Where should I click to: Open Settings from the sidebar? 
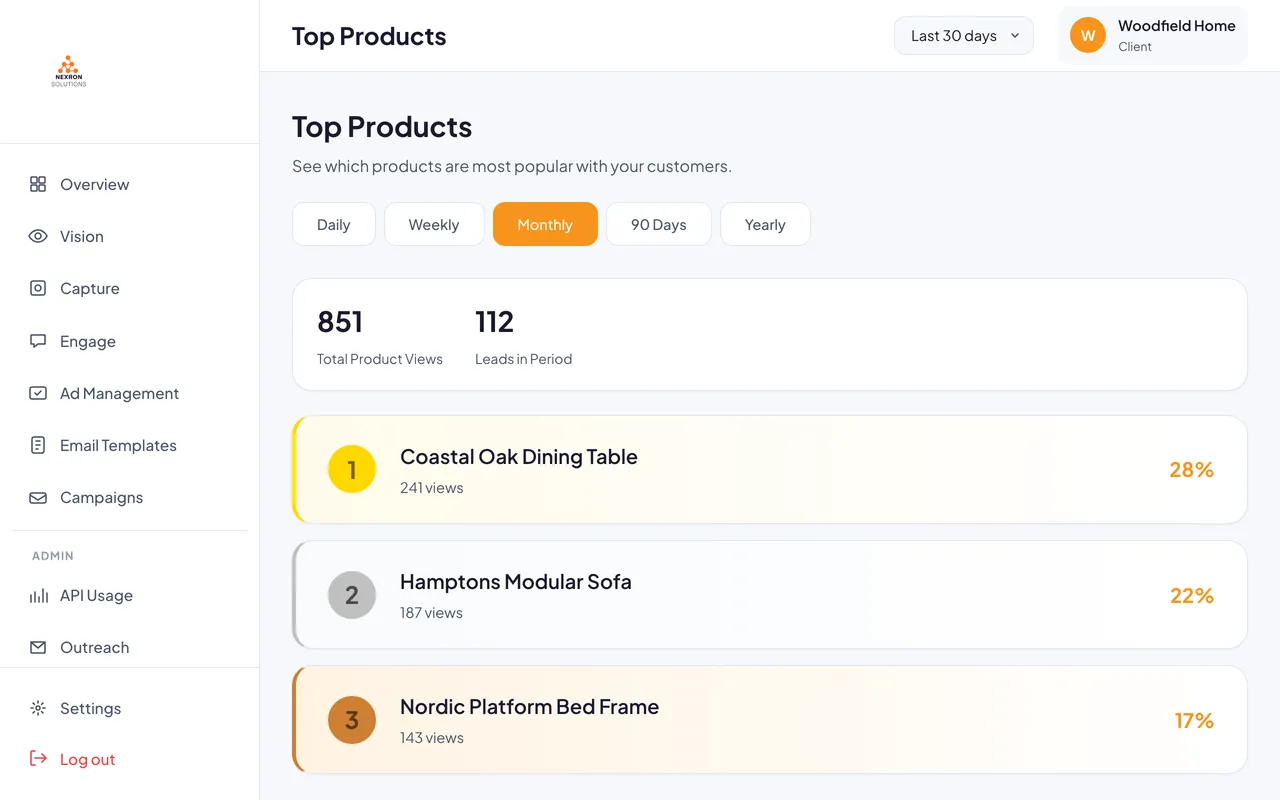[x=130, y=708]
